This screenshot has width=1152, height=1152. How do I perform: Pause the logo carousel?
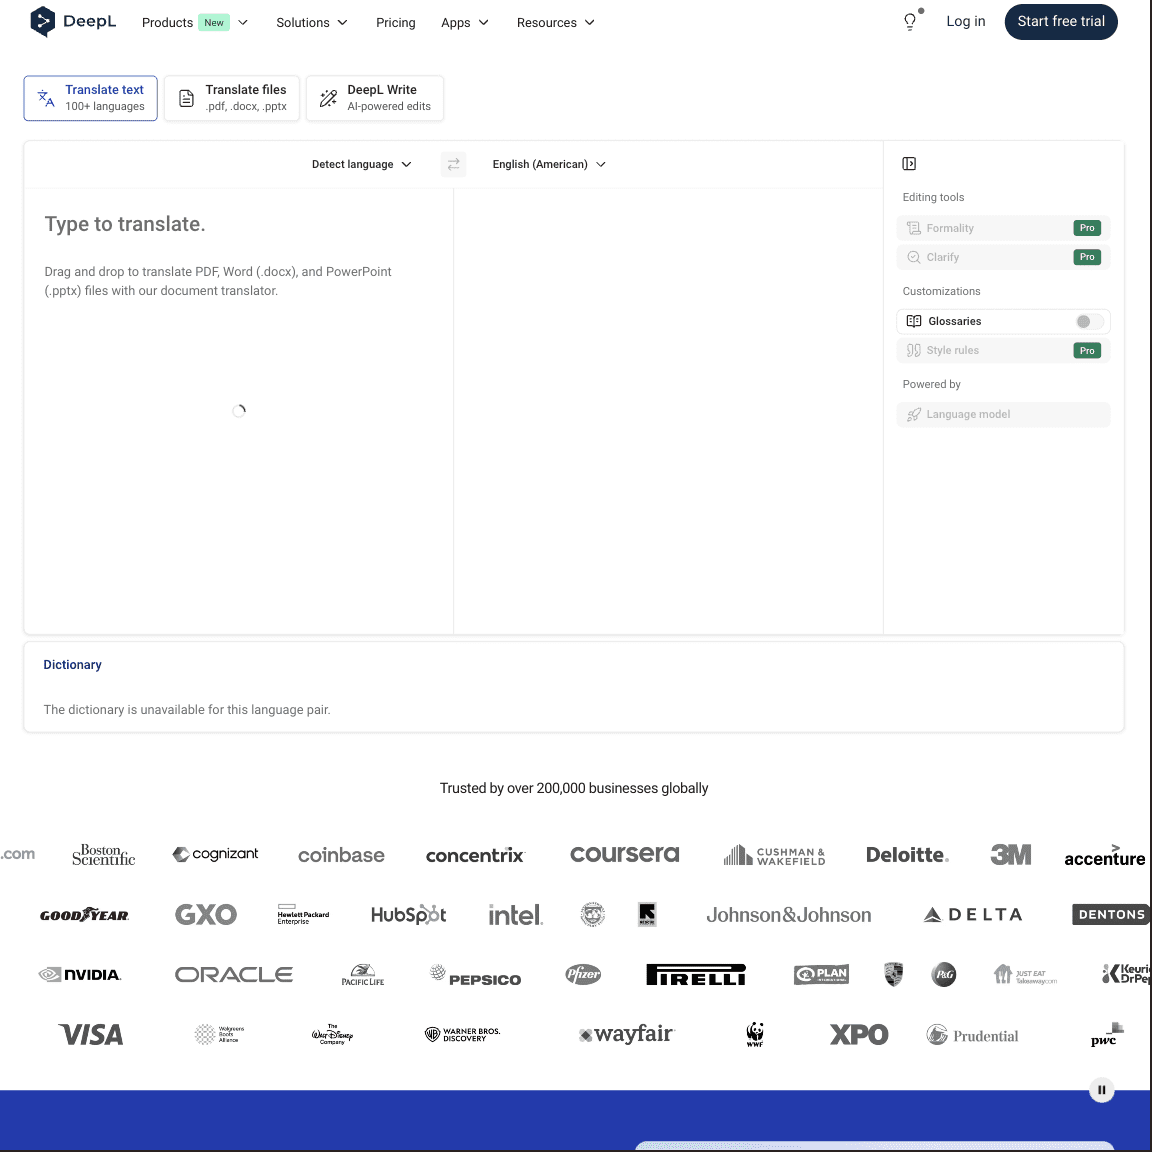1101,1090
